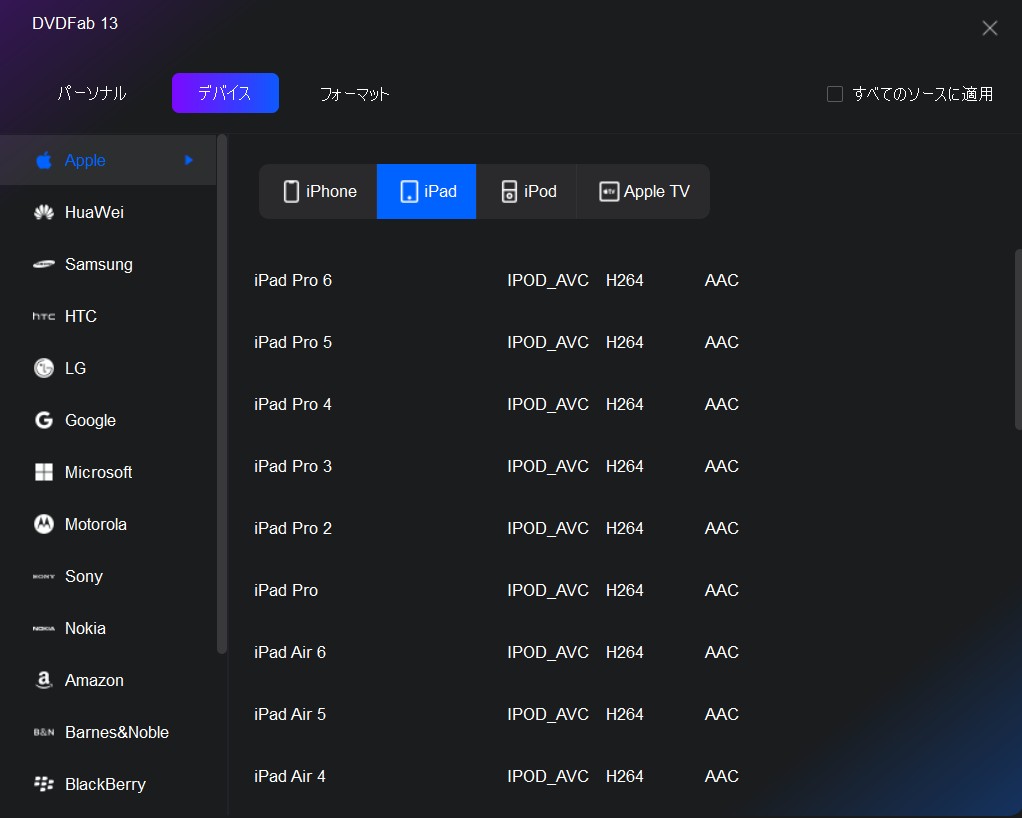Choose the LG brand icon

click(43, 369)
